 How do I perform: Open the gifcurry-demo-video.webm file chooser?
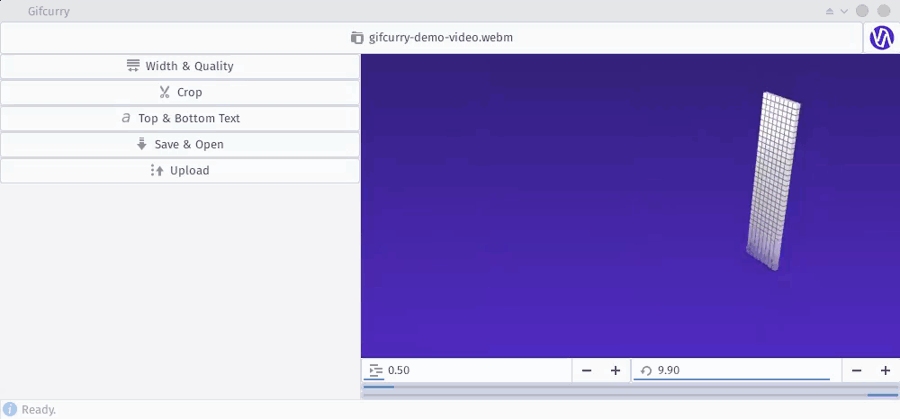[x=432, y=38]
